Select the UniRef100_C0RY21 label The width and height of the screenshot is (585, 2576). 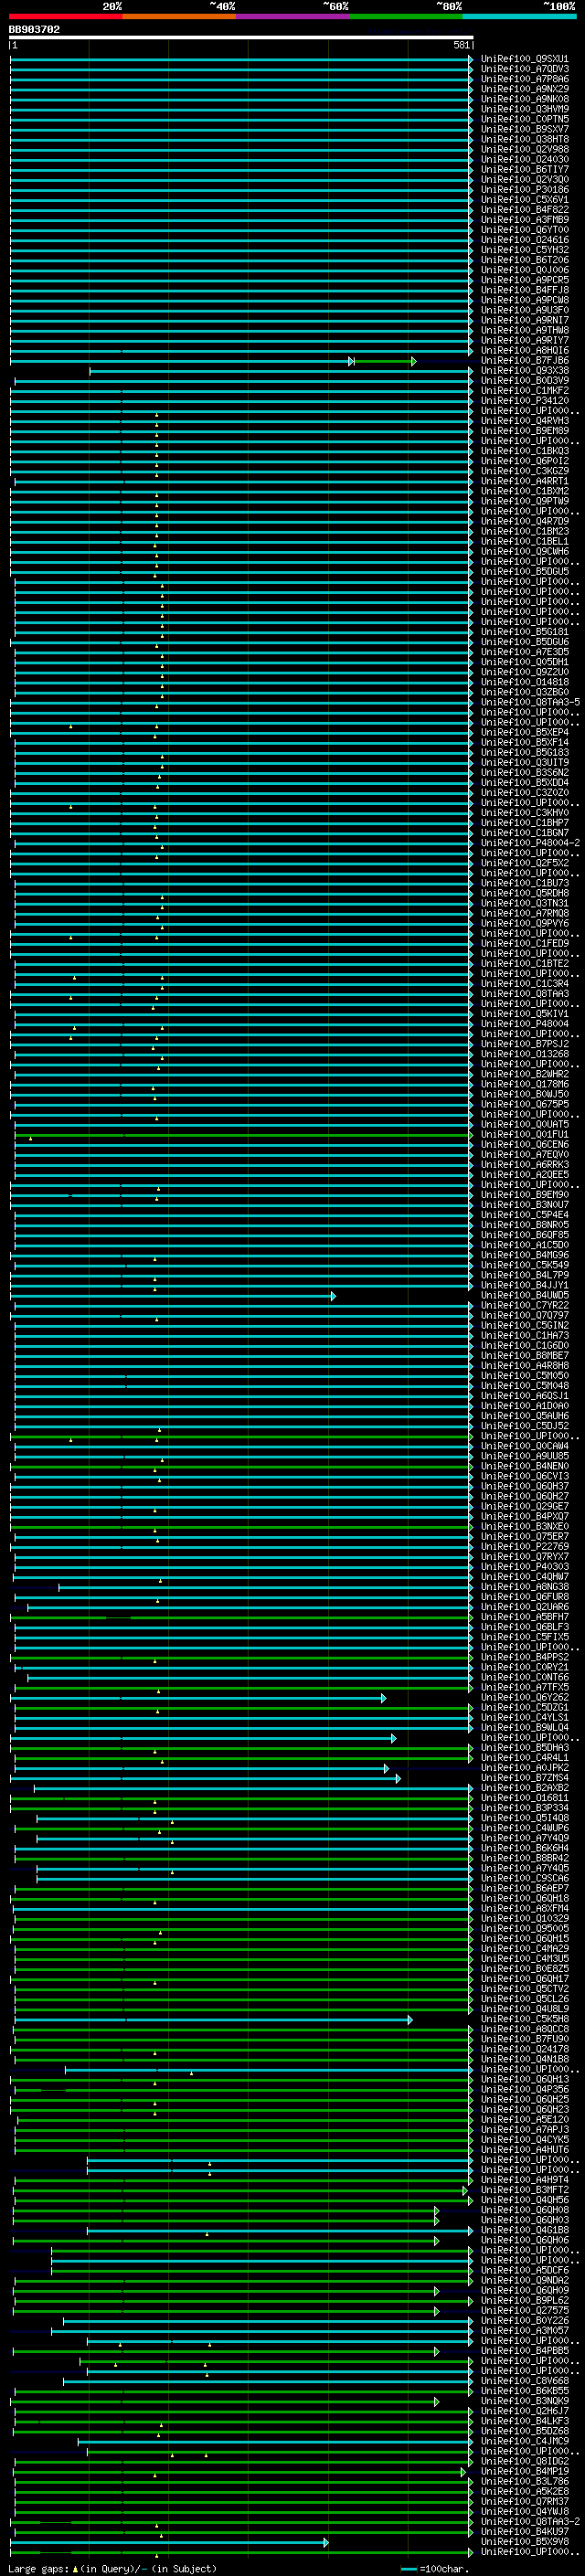click(525, 1667)
